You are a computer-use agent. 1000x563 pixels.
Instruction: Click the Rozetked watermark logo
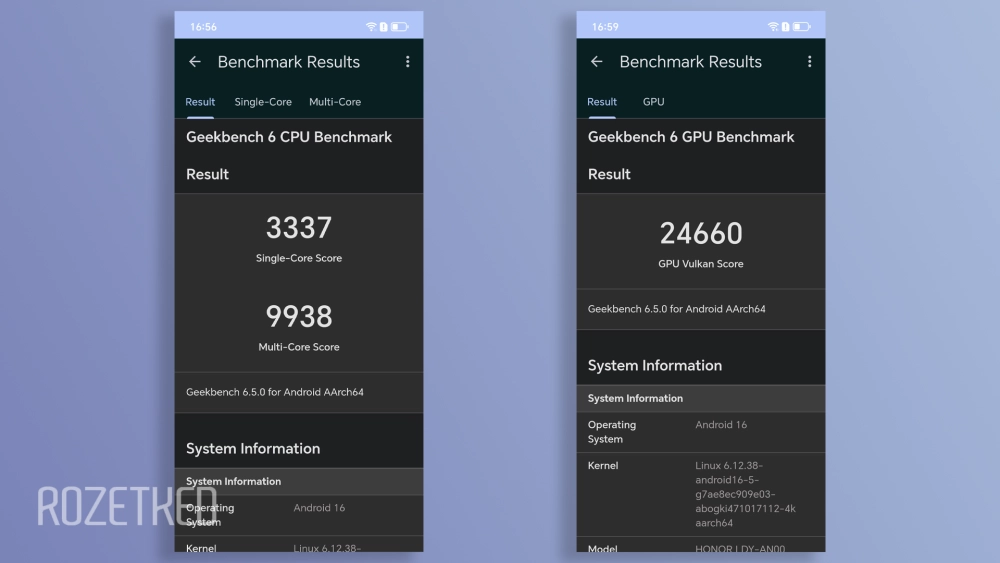(x=127, y=506)
